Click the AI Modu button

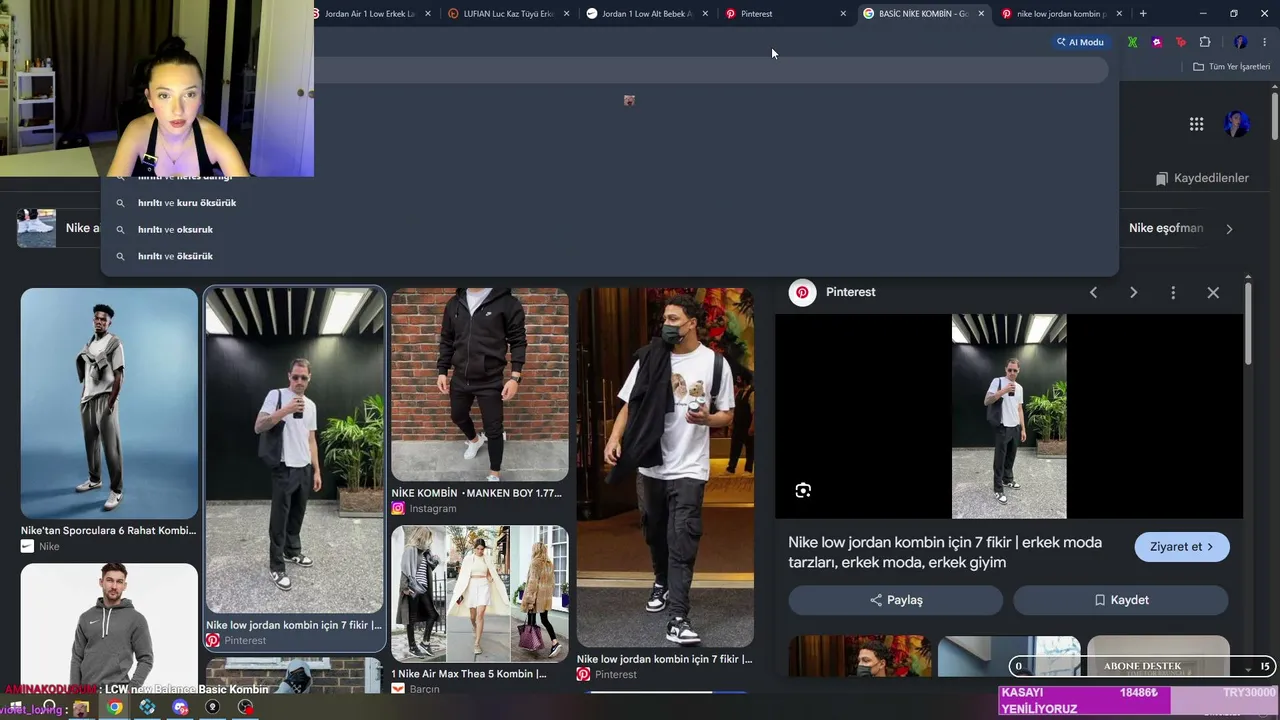(1080, 42)
